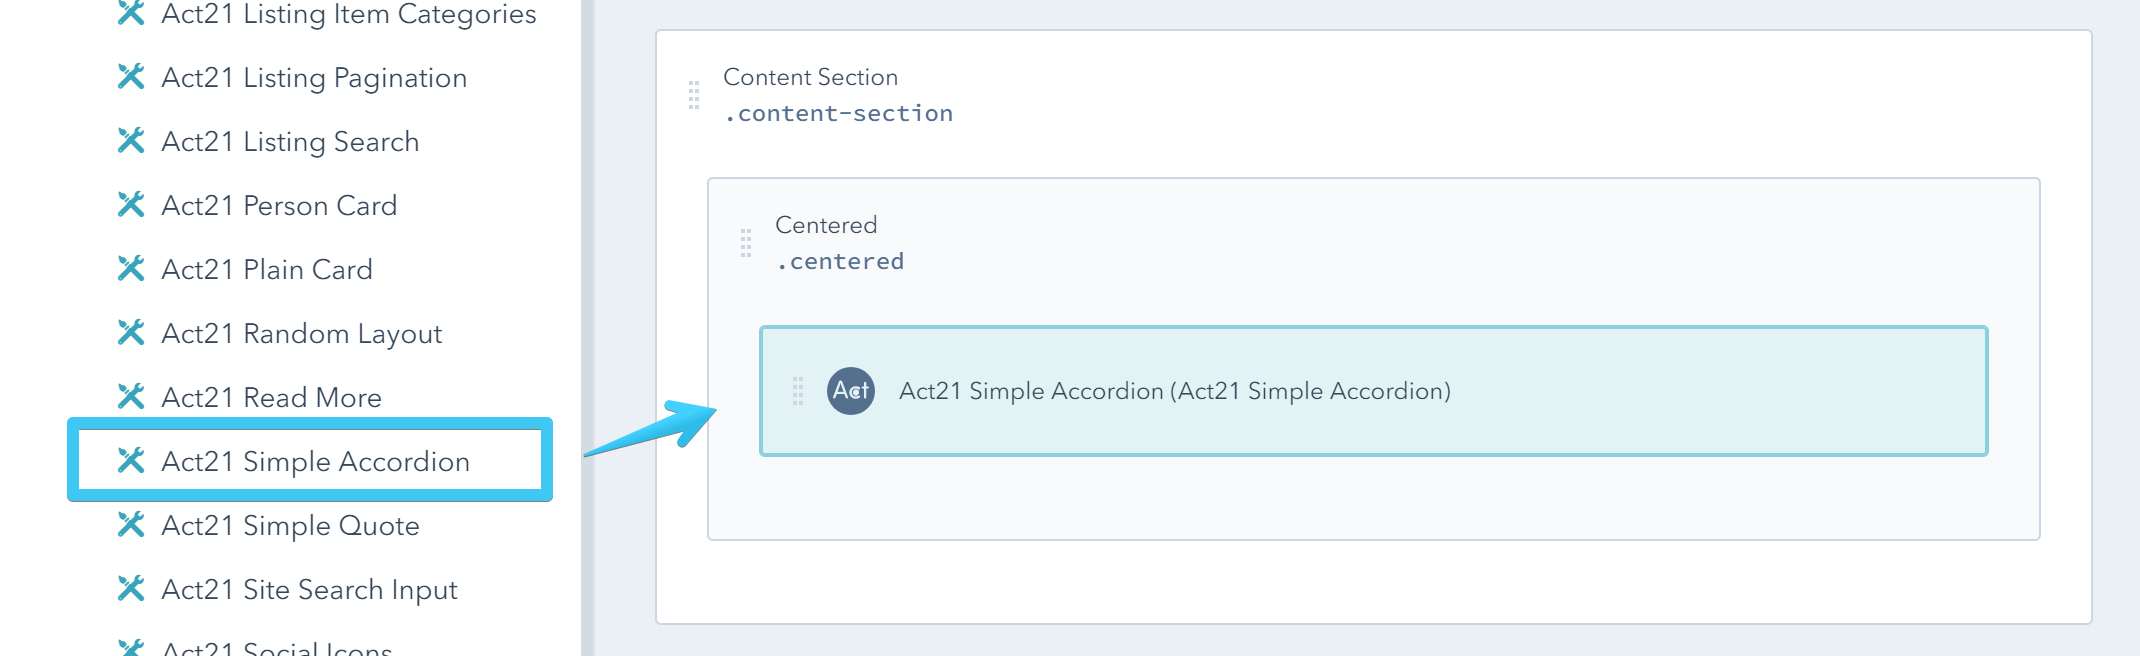Click the .centered class label
The image size is (2140, 656).
(840, 261)
